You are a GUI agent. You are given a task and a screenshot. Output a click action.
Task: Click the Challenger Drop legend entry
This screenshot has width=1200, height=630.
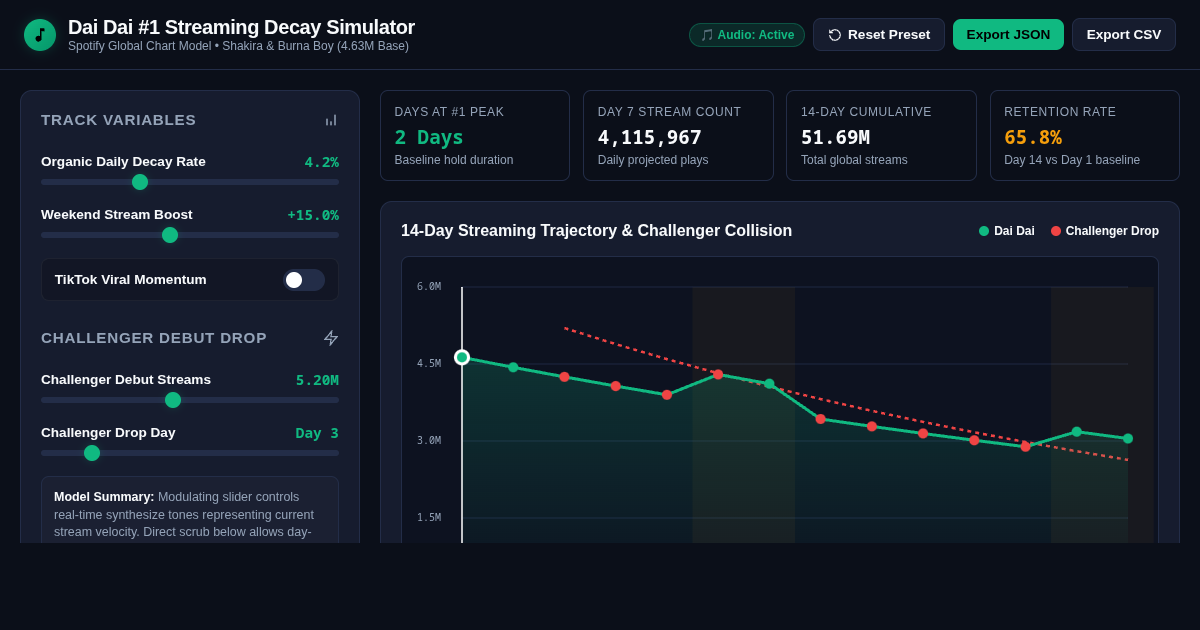point(1105,231)
